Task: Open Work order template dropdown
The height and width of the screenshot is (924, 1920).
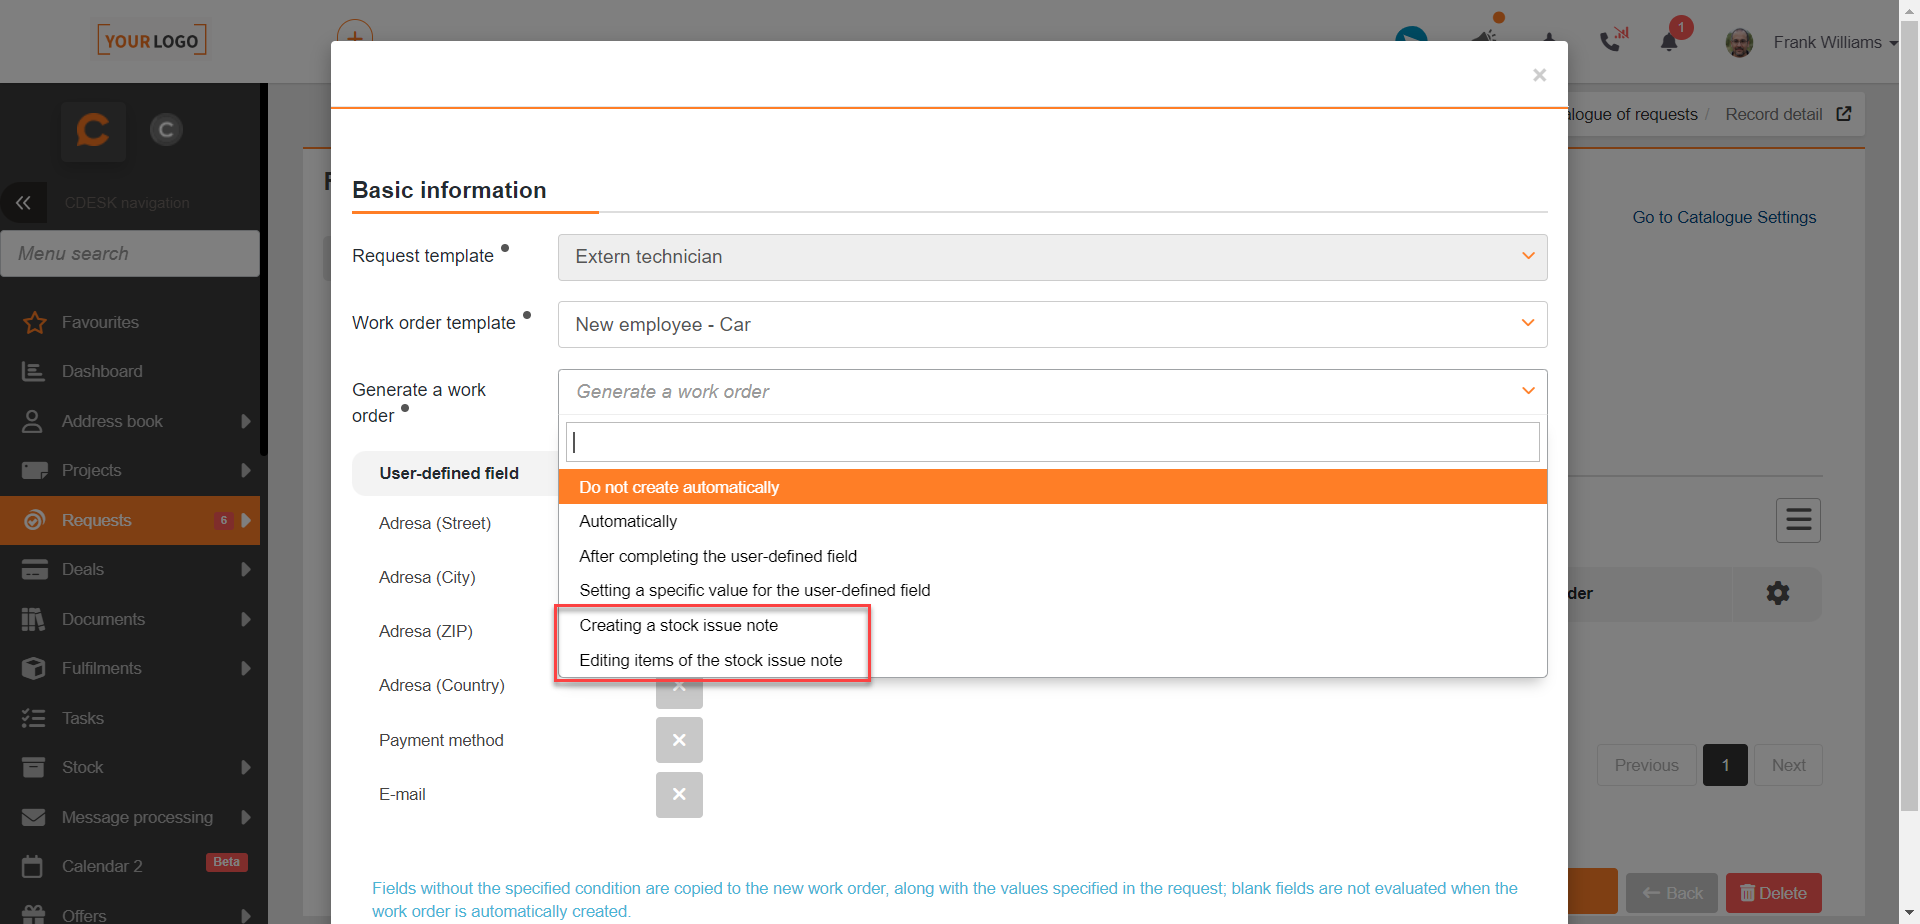Action: (1052, 324)
